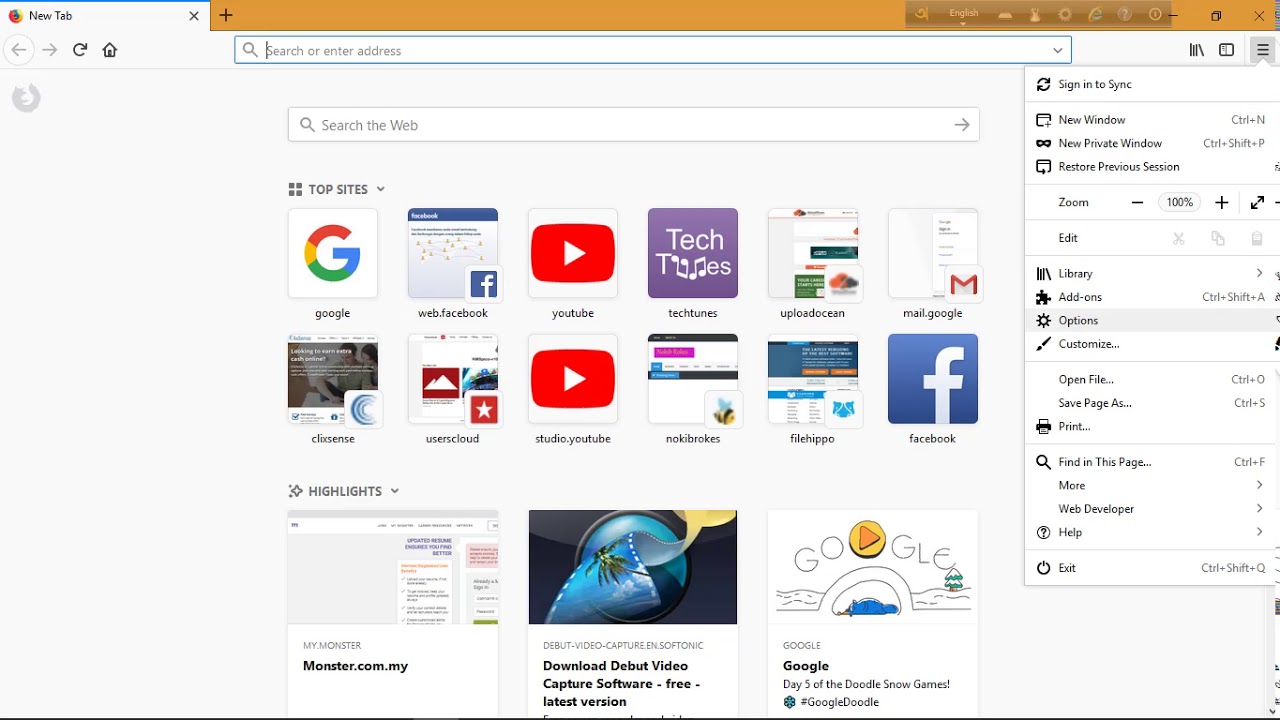The width and height of the screenshot is (1280, 720).
Task: Select Restore Previous Session
Action: coord(1152,167)
